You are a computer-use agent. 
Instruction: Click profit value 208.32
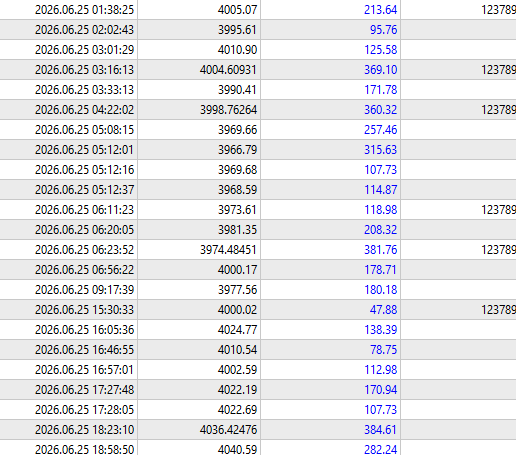(380, 230)
